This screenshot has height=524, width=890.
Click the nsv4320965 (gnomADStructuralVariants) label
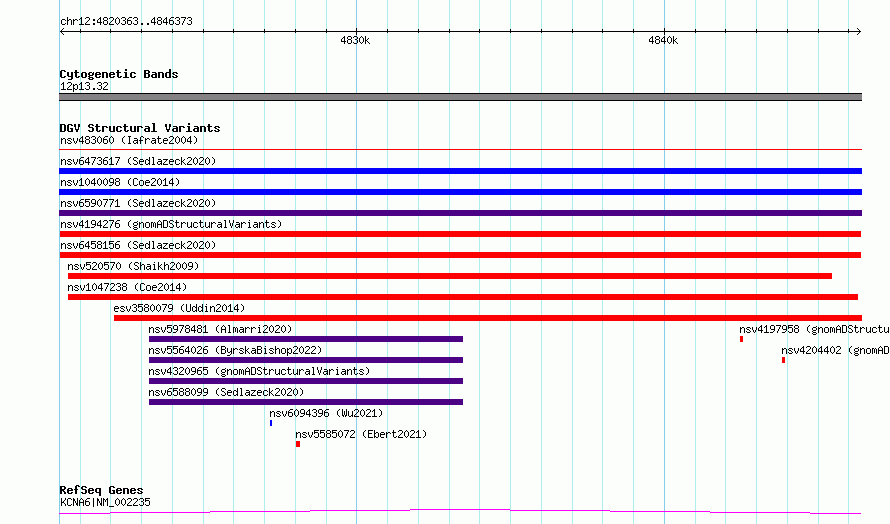(259, 371)
